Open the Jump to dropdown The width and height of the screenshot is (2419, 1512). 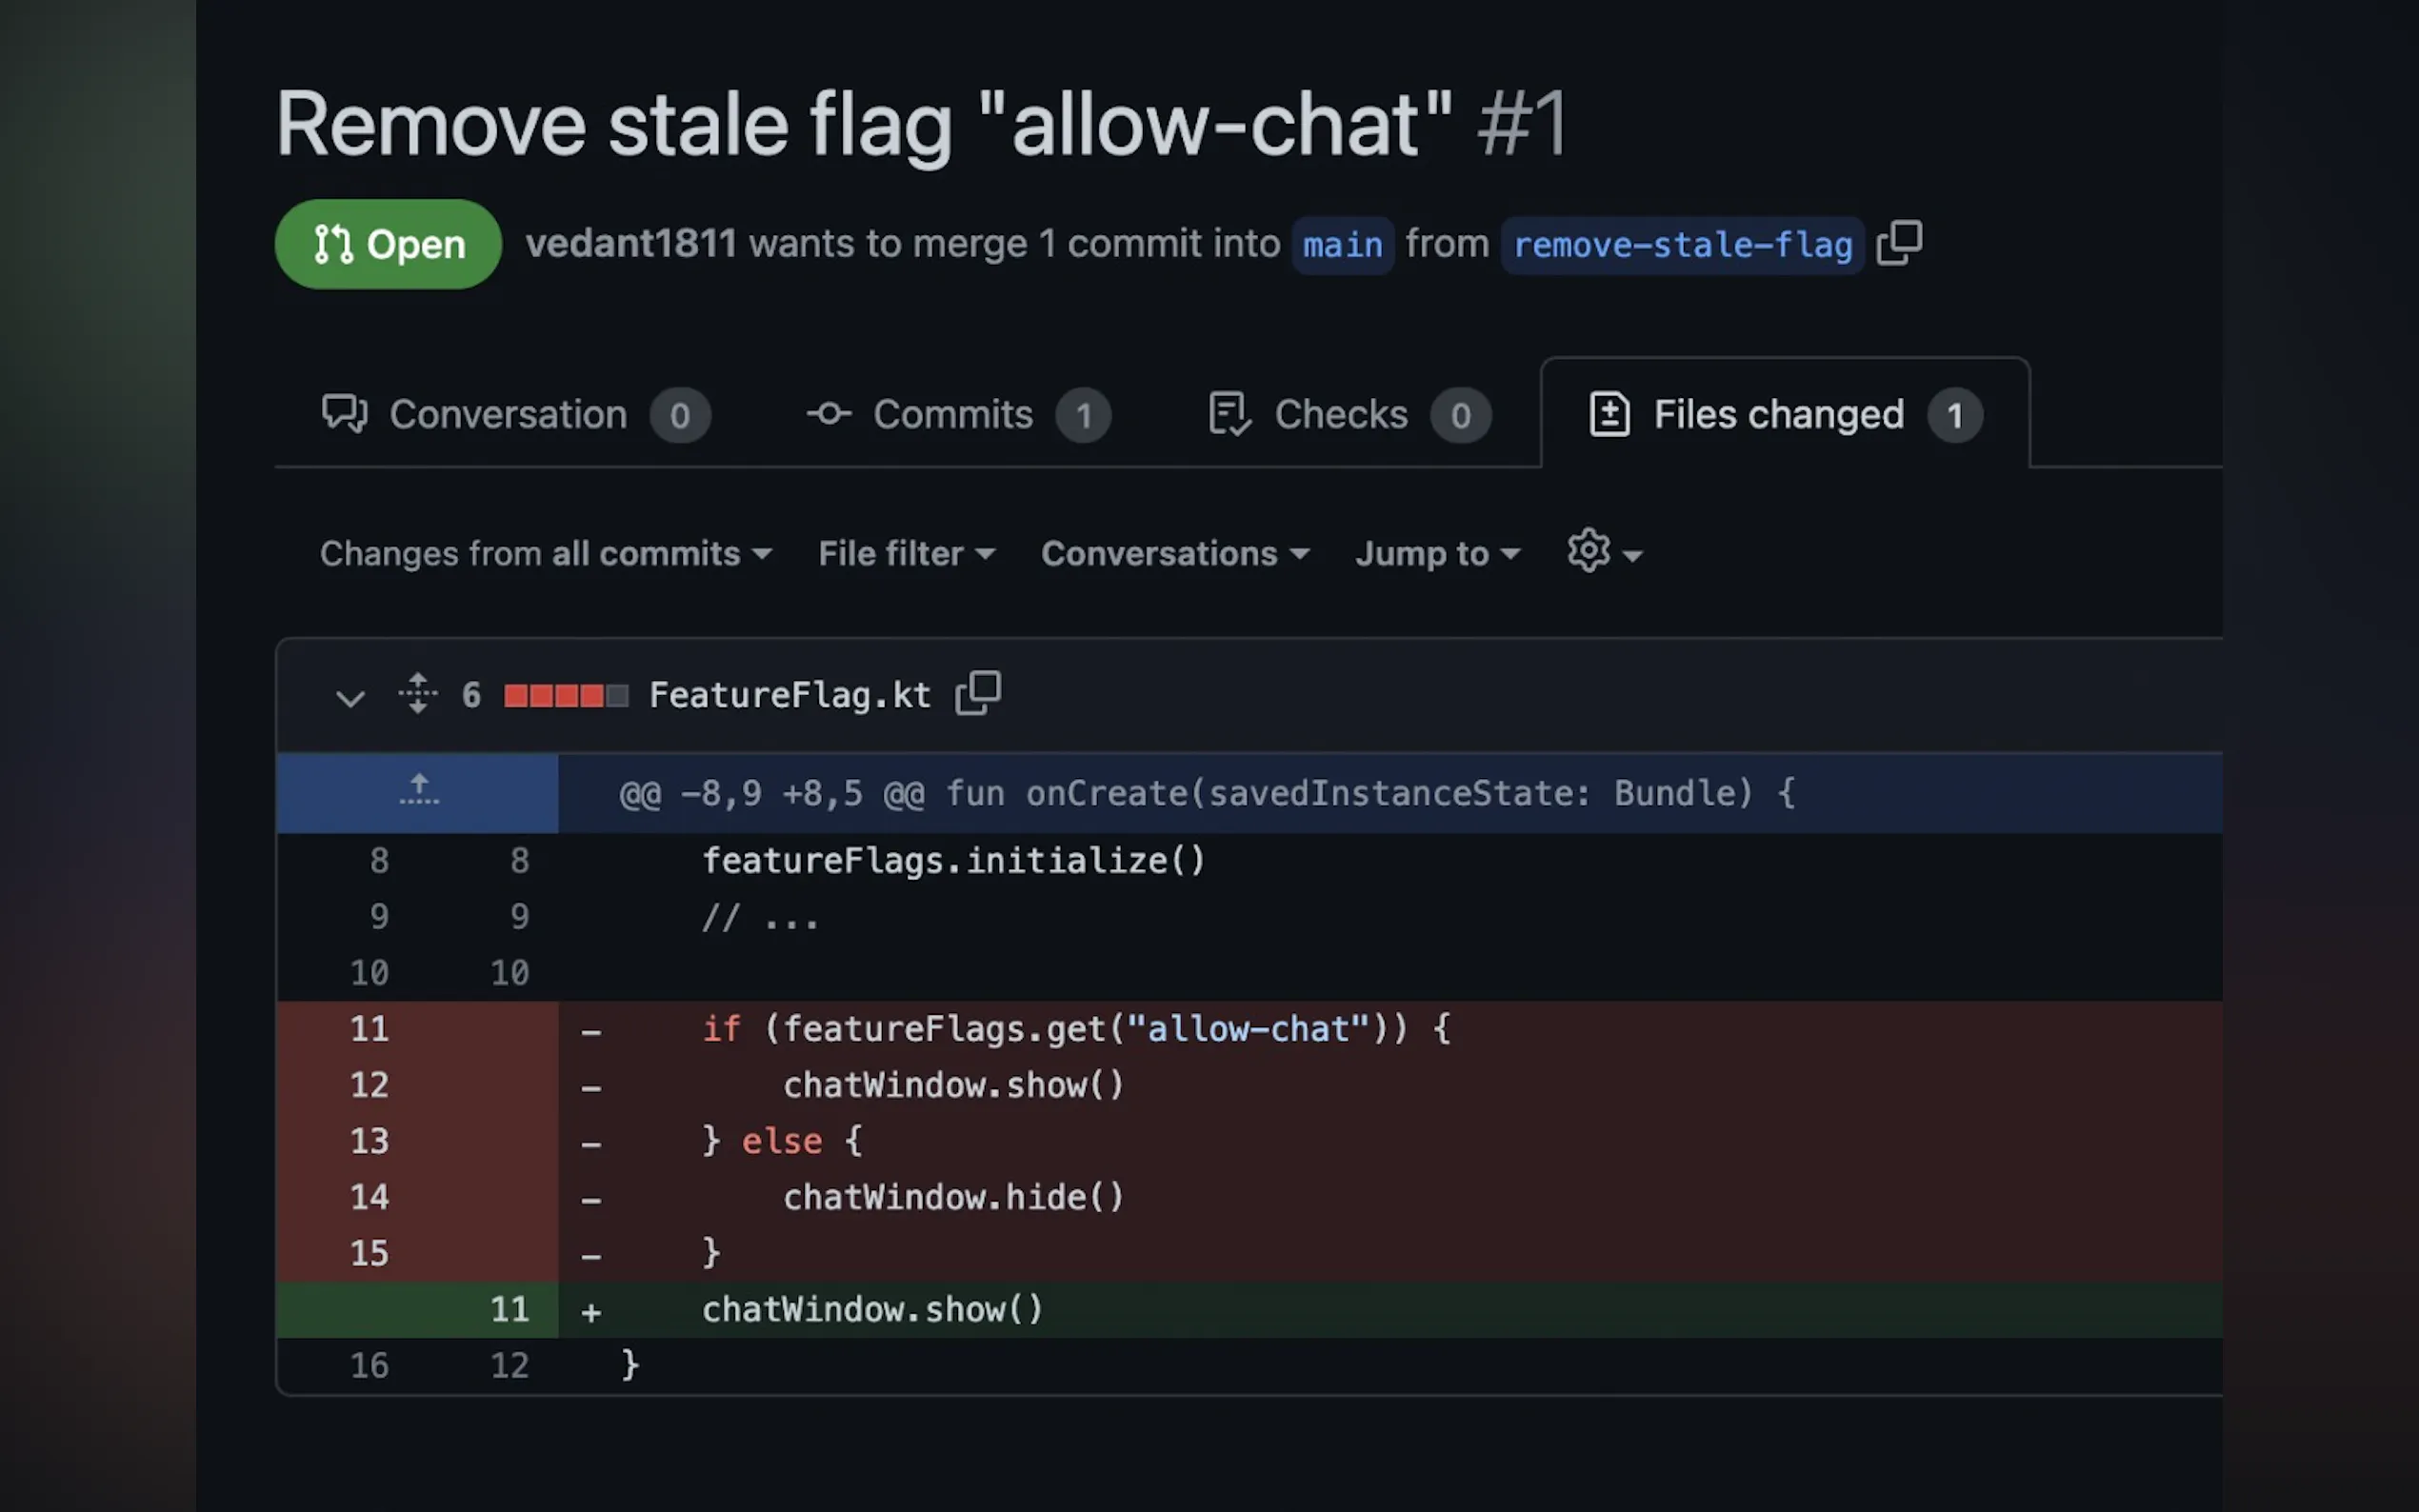point(1437,553)
